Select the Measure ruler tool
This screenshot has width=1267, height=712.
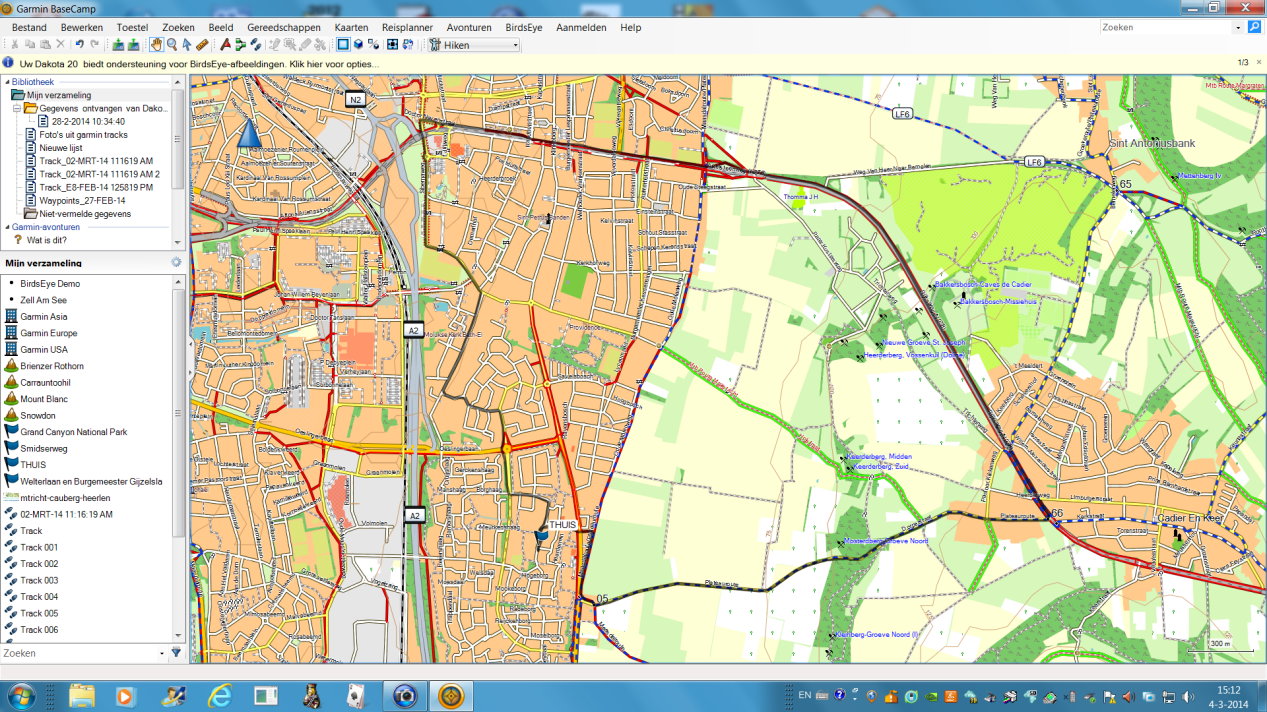(202, 44)
